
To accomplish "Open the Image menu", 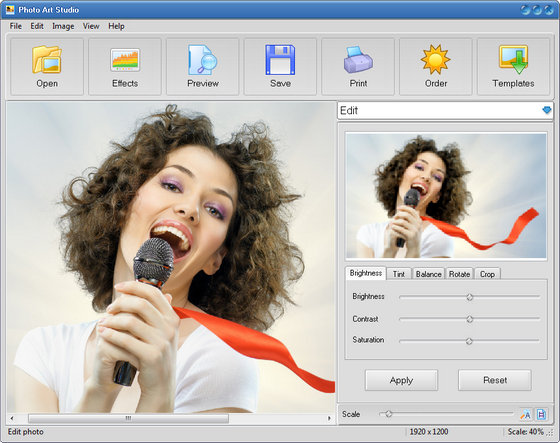I will (x=63, y=26).
